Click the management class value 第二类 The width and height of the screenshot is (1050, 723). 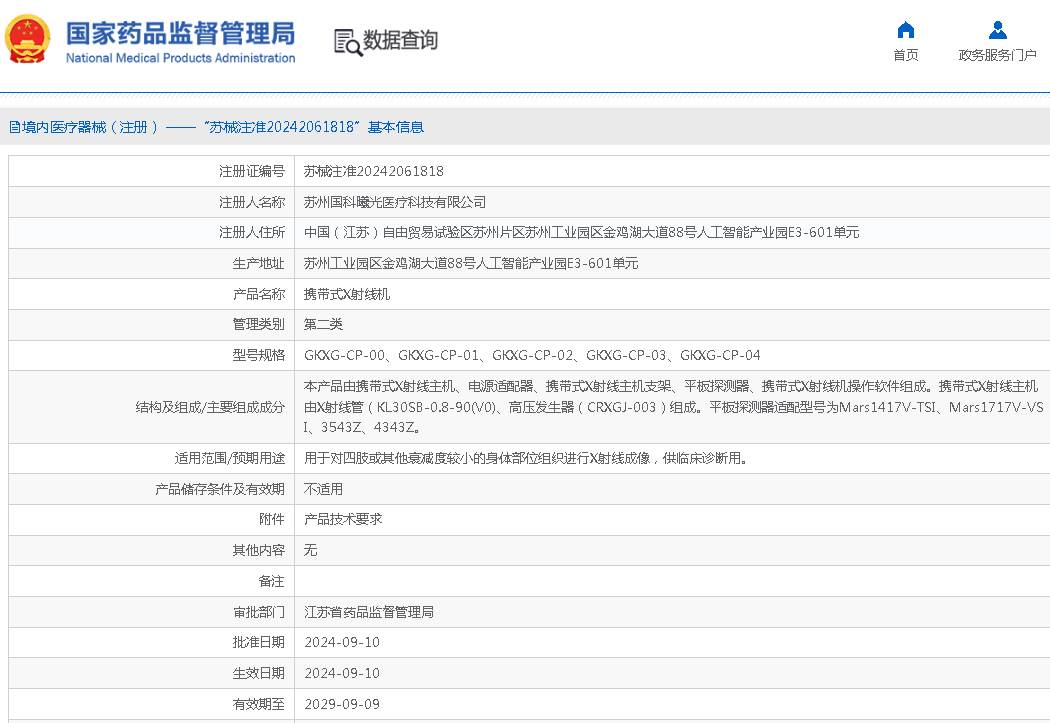pyautogui.click(x=323, y=324)
